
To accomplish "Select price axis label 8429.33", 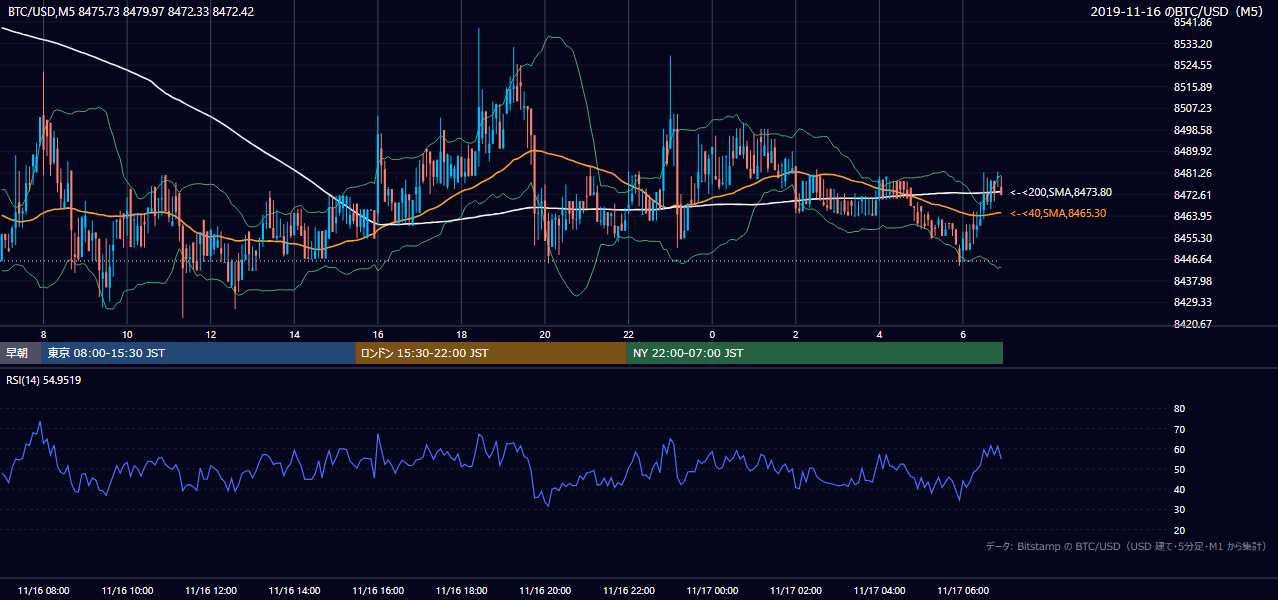I will 1193,302.
